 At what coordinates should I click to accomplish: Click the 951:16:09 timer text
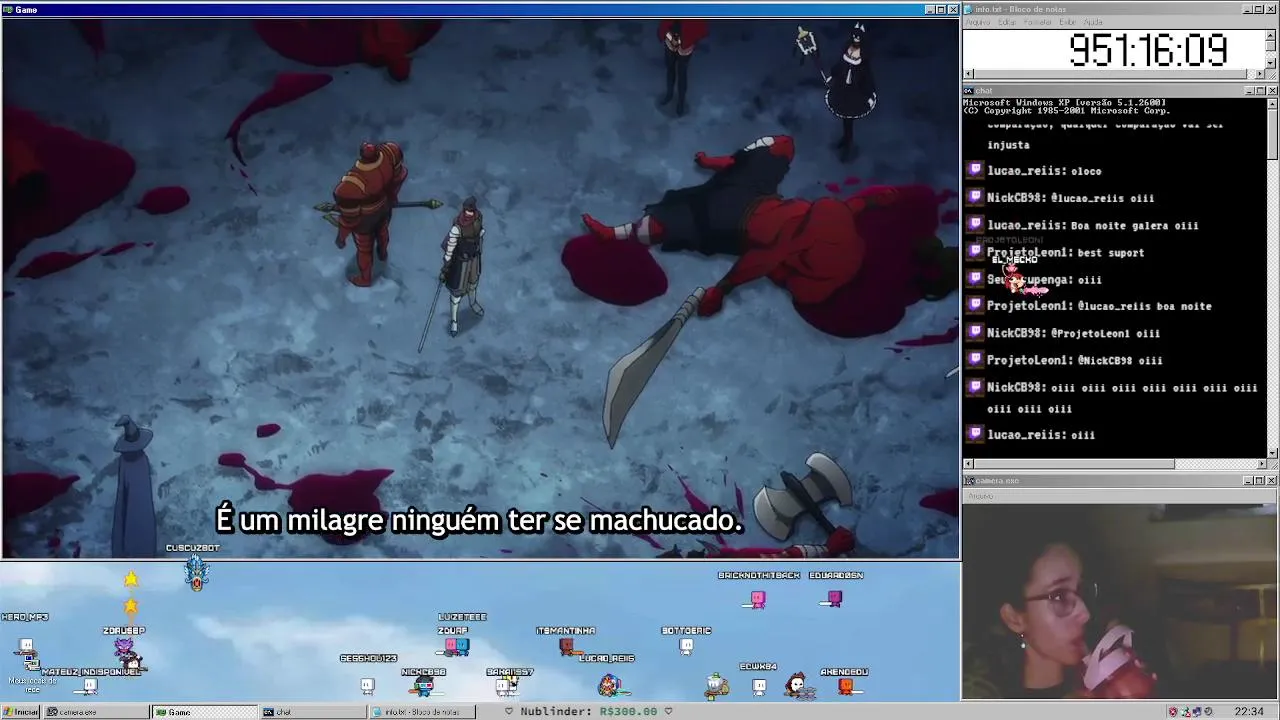pos(1148,50)
